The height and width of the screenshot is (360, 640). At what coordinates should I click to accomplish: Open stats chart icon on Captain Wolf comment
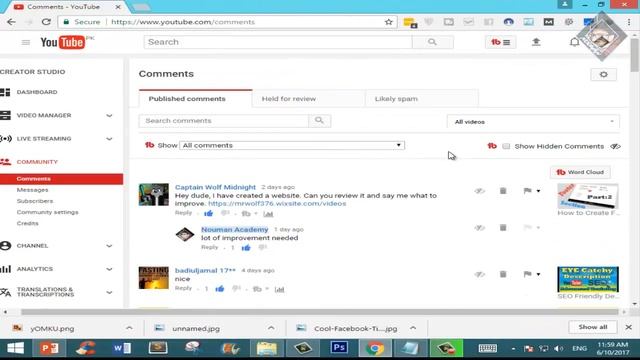tap(268, 214)
